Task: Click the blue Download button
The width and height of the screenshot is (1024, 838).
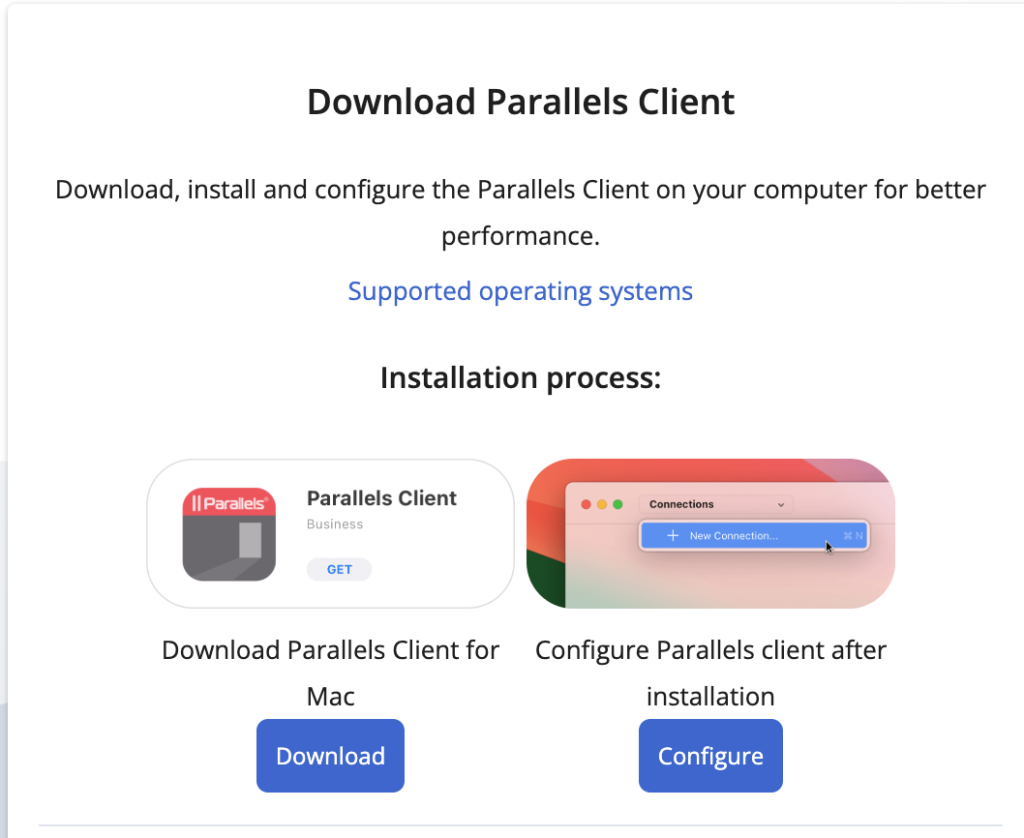Action: pyautogui.click(x=330, y=756)
